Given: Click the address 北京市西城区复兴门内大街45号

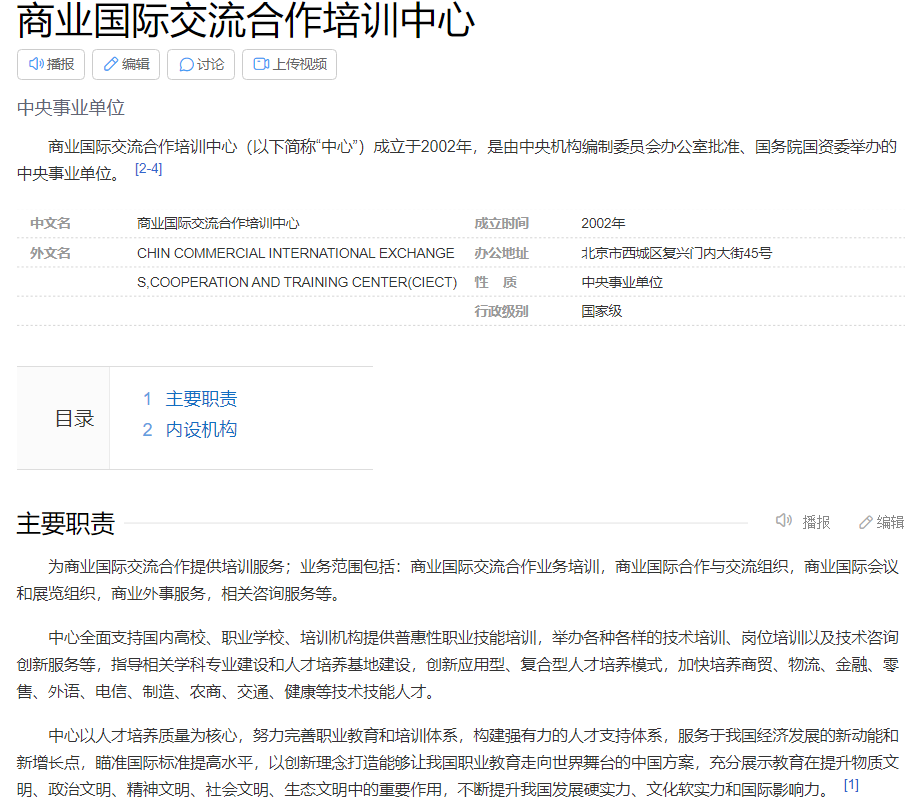Looking at the screenshot, I should point(676,253).
